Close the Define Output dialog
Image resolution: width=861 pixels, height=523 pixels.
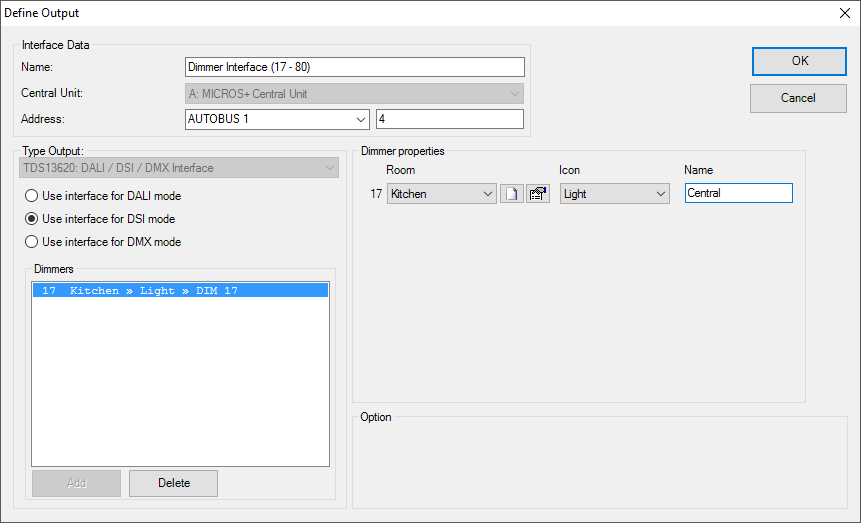click(x=842, y=13)
